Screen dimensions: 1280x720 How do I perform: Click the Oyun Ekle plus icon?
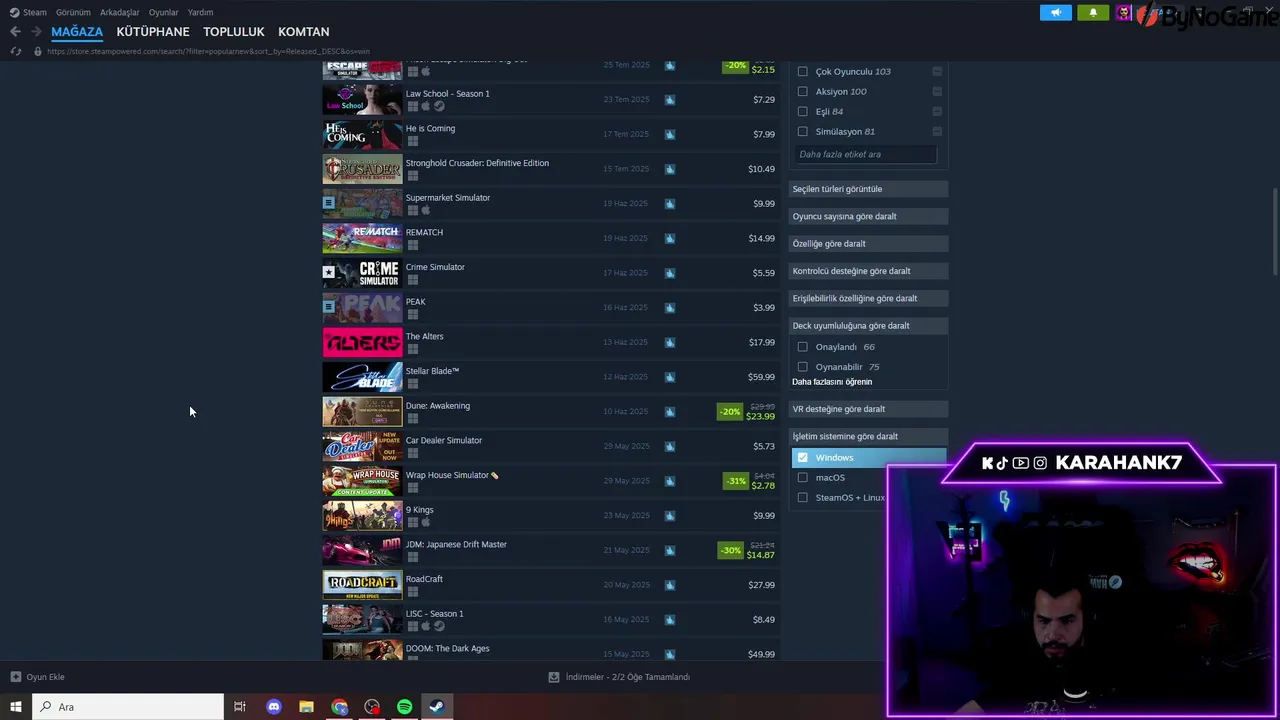(x=15, y=677)
